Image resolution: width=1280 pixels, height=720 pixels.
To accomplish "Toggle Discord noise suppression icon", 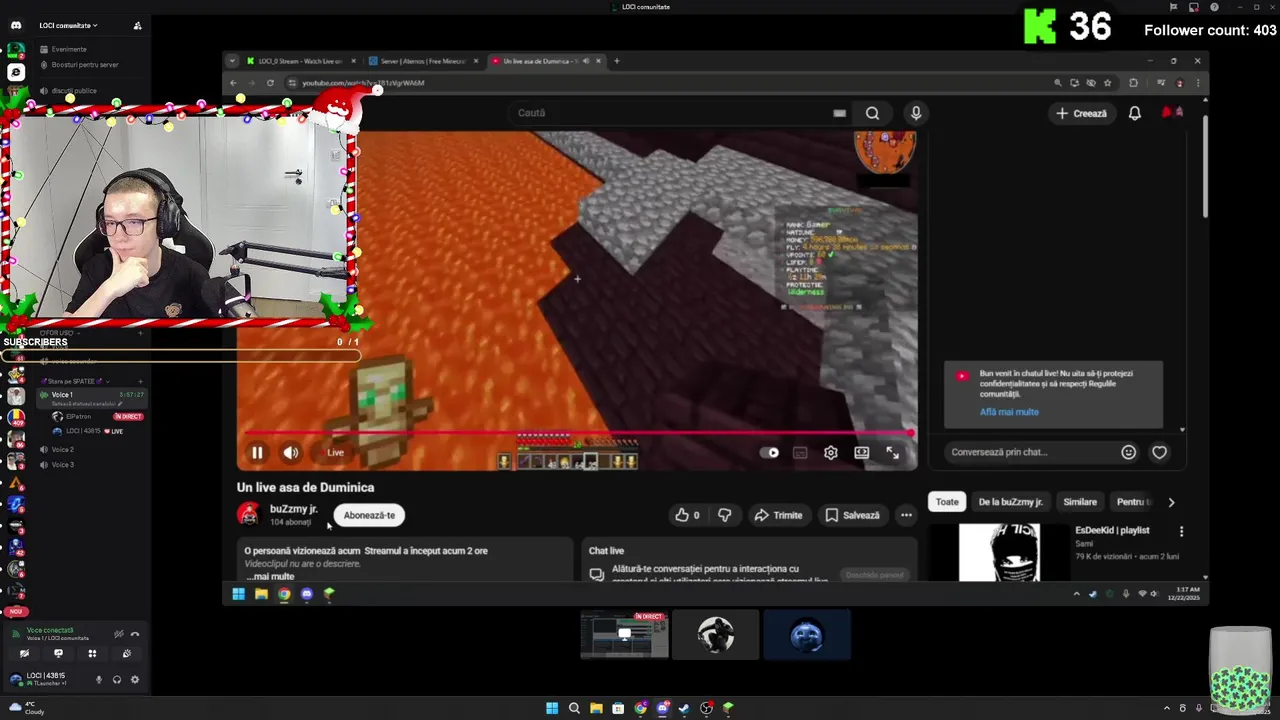I will coord(118,634).
